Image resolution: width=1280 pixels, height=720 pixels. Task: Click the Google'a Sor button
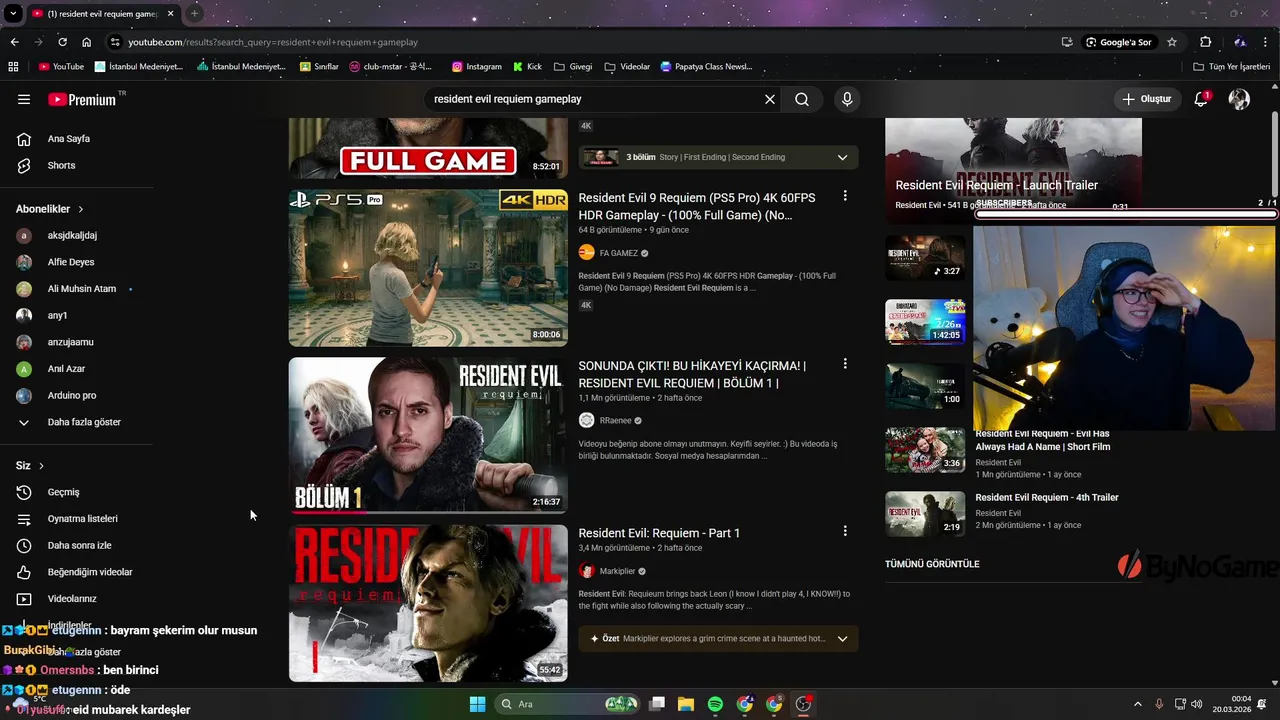pyautogui.click(x=1119, y=42)
